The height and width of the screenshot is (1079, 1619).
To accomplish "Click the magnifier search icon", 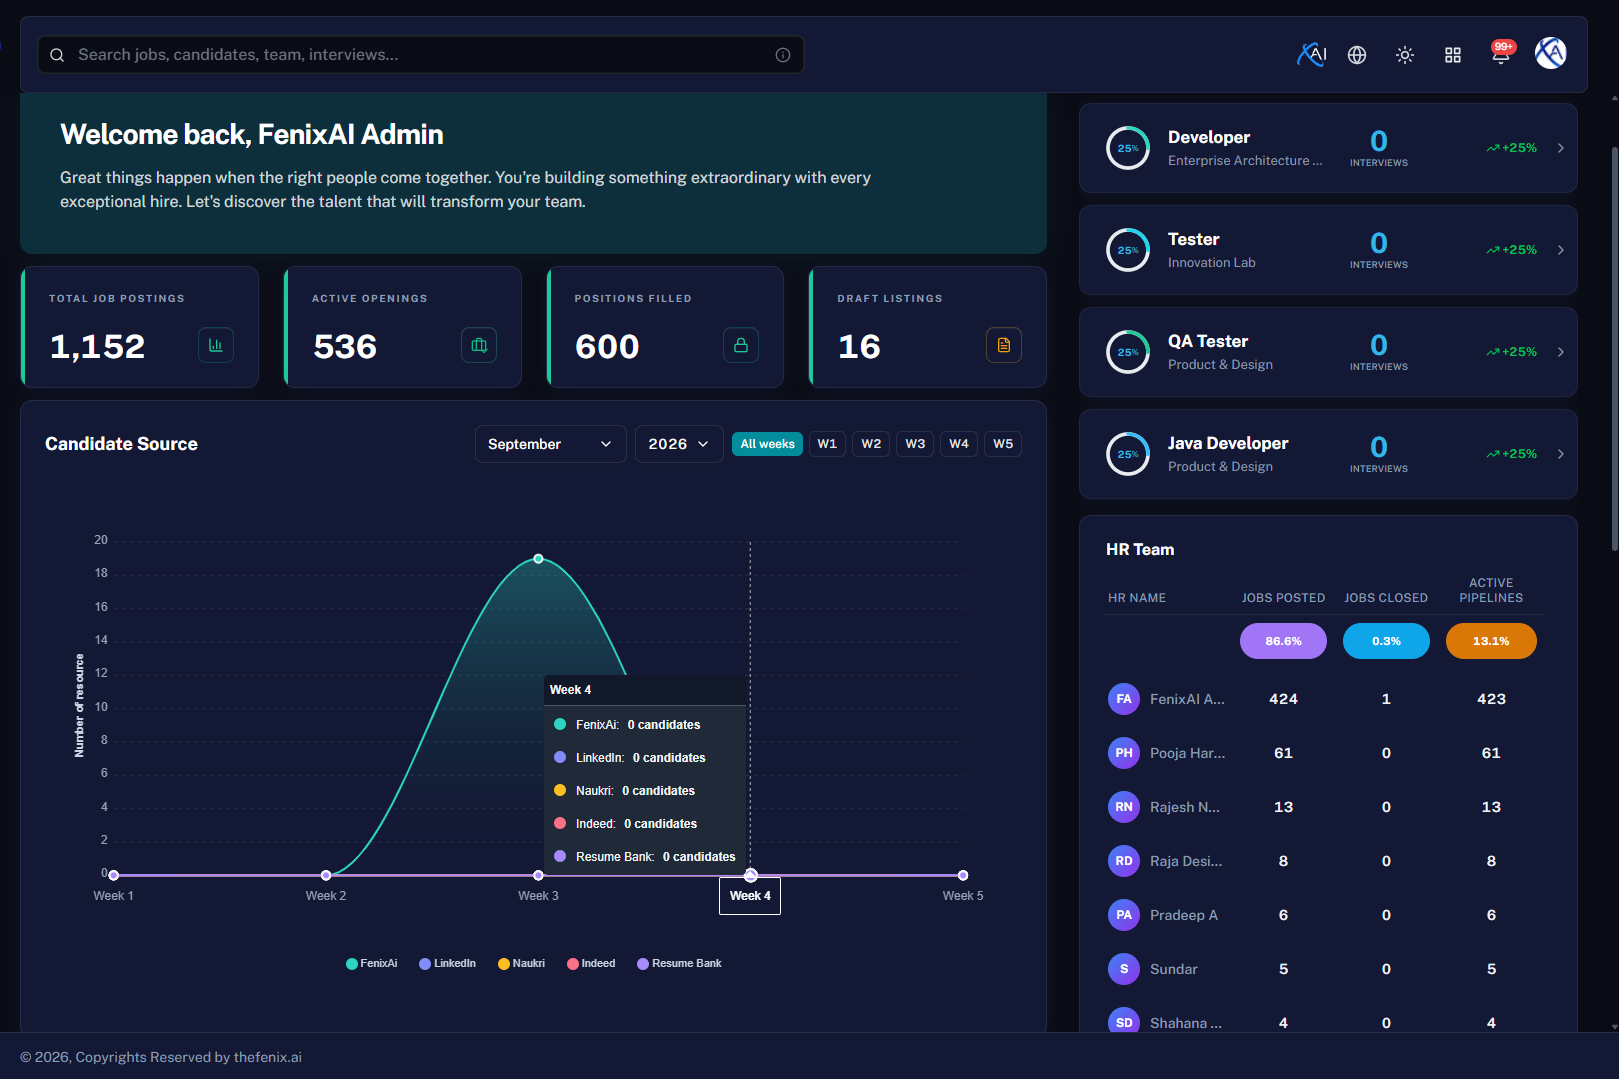I will tap(57, 55).
